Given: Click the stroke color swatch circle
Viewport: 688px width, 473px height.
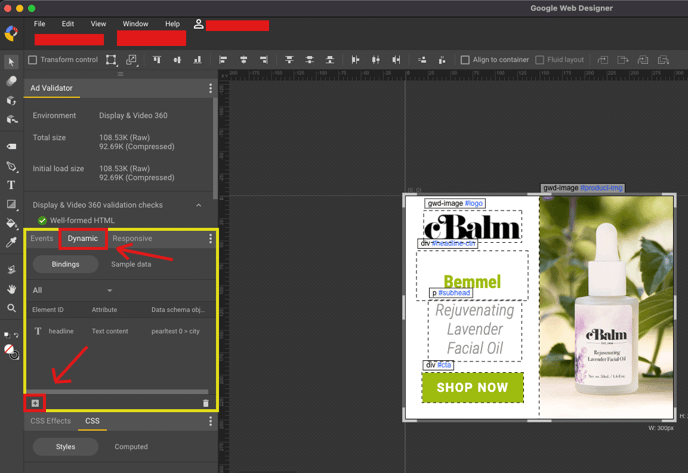Looking at the screenshot, I should (x=14, y=355).
